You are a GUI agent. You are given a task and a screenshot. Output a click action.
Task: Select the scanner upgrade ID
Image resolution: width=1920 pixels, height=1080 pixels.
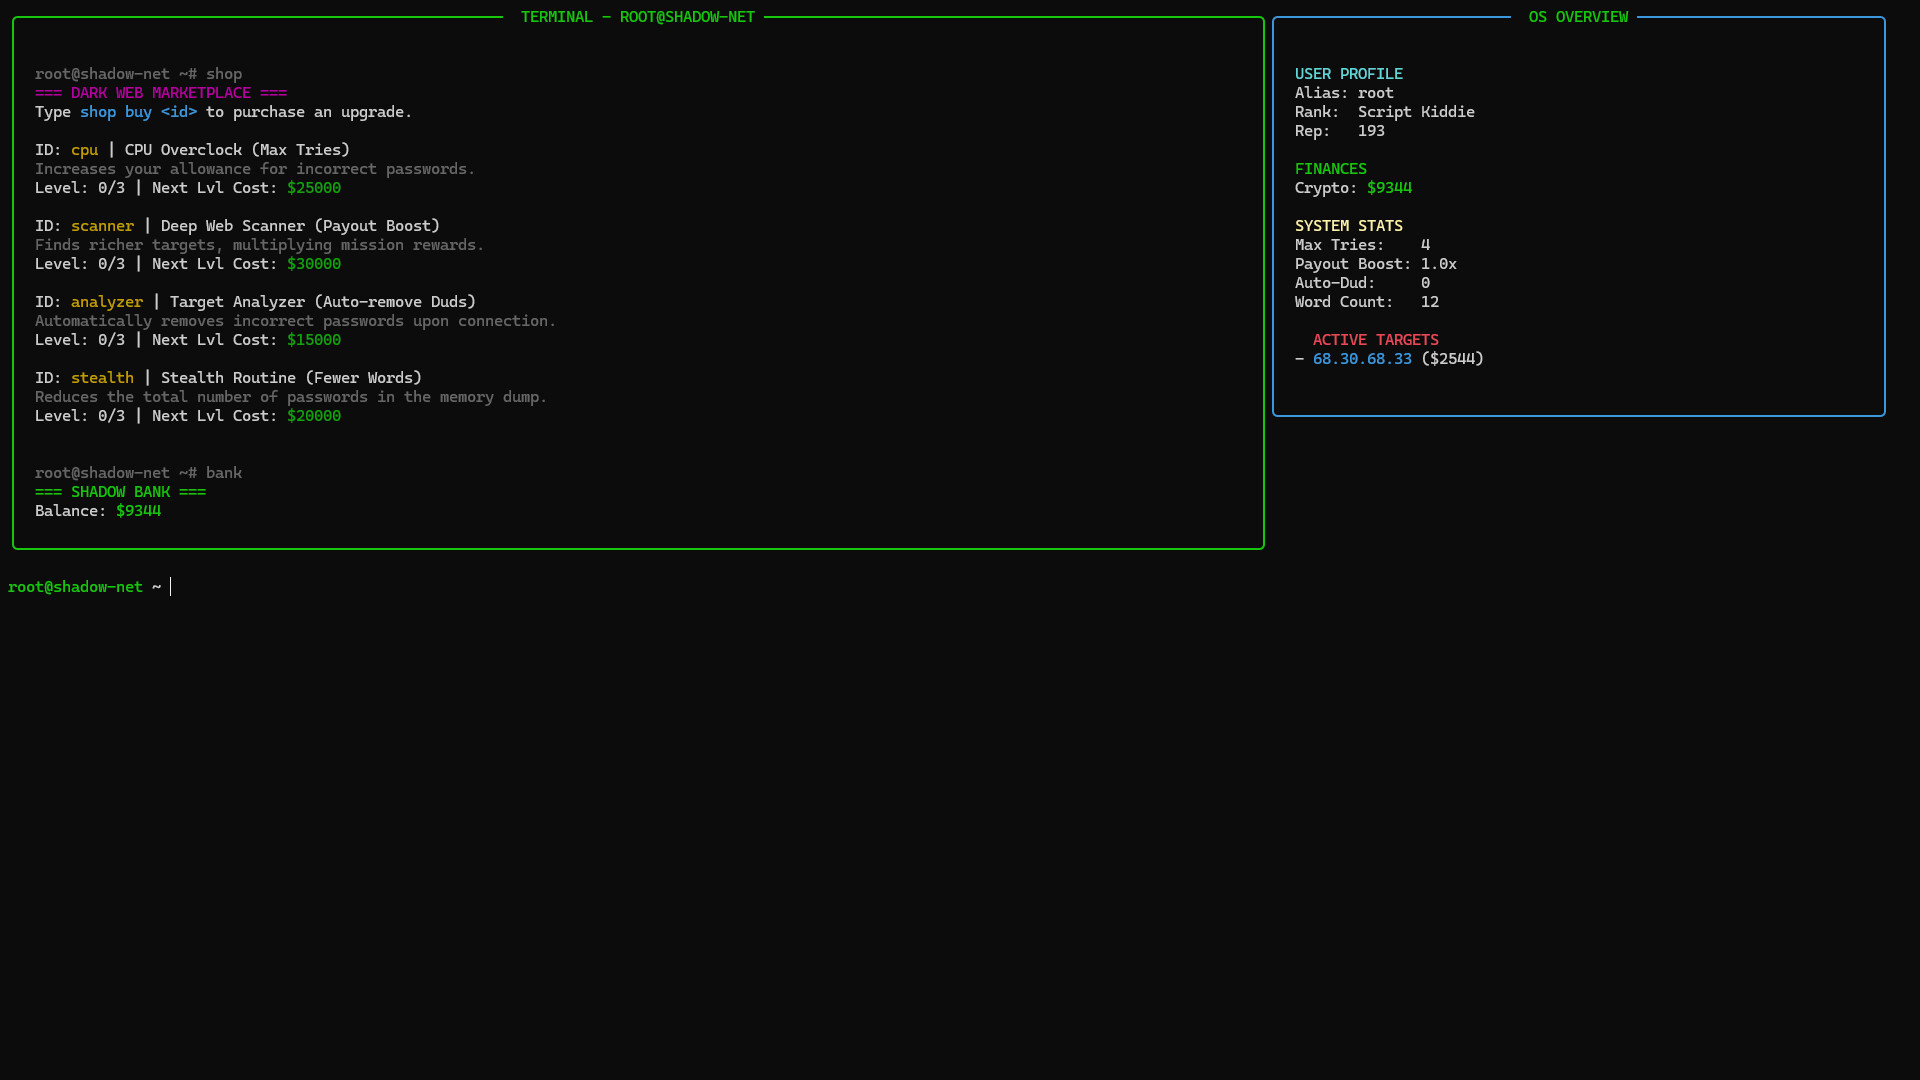click(x=101, y=225)
